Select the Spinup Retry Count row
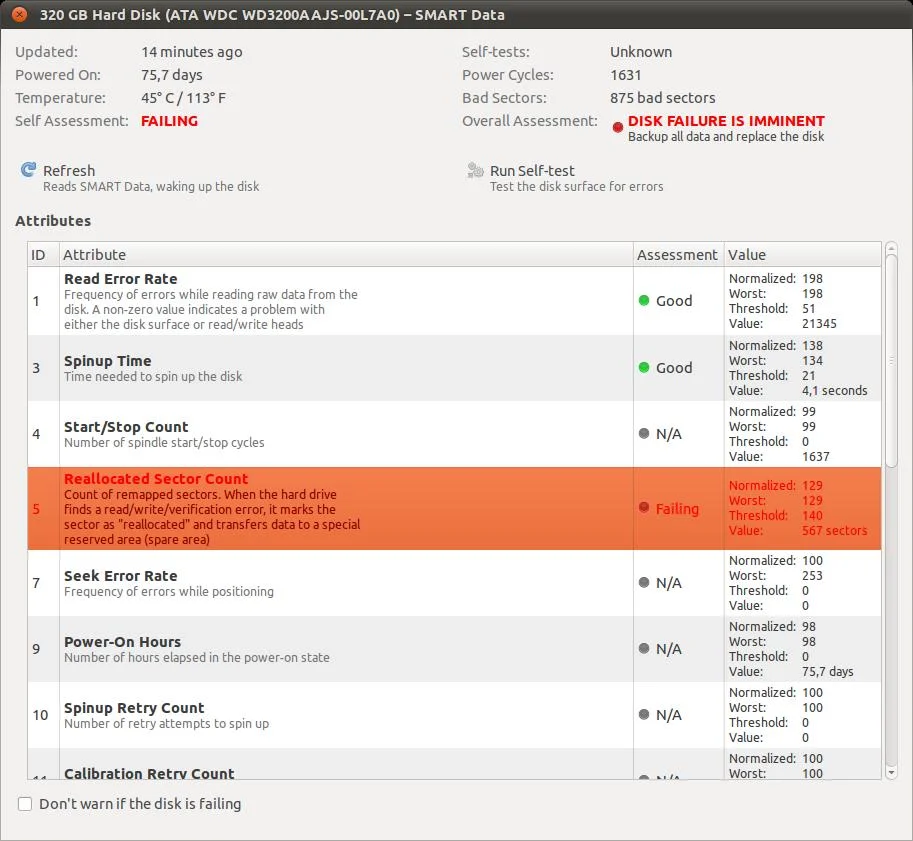Viewport: 913px width, 841px height. pos(454,715)
